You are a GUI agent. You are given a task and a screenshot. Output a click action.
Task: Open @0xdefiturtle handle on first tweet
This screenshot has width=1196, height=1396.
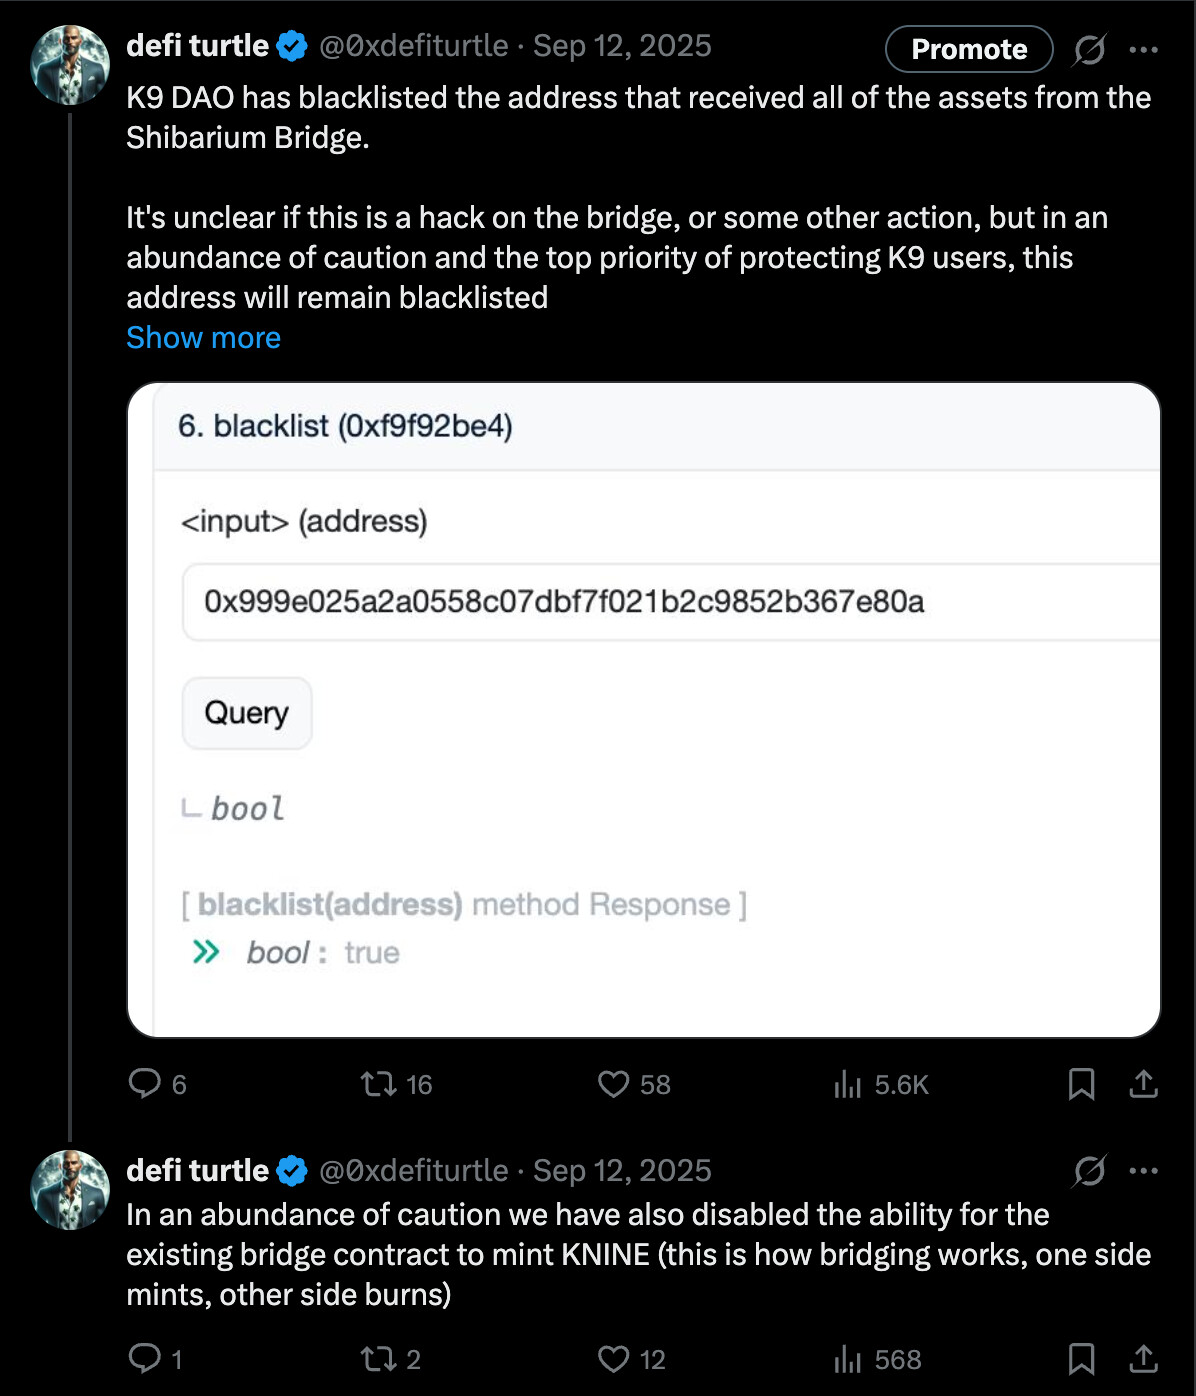tap(413, 46)
